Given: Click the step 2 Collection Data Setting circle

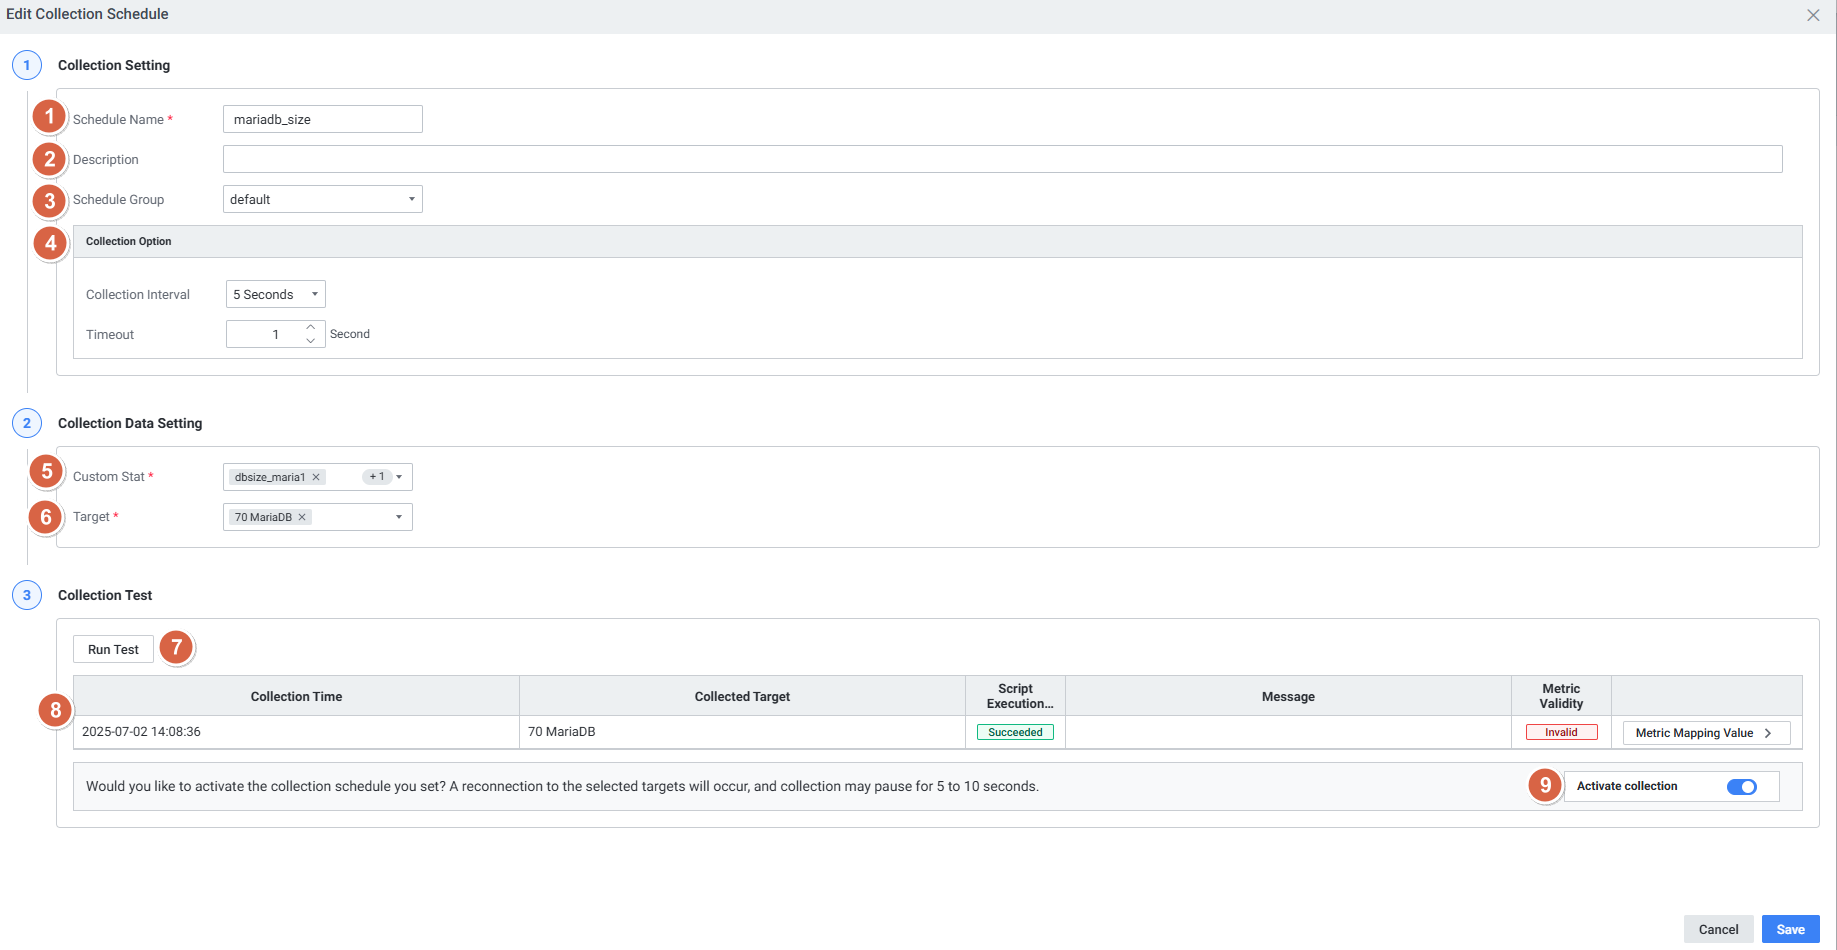Looking at the screenshot, I should point(27,423).
